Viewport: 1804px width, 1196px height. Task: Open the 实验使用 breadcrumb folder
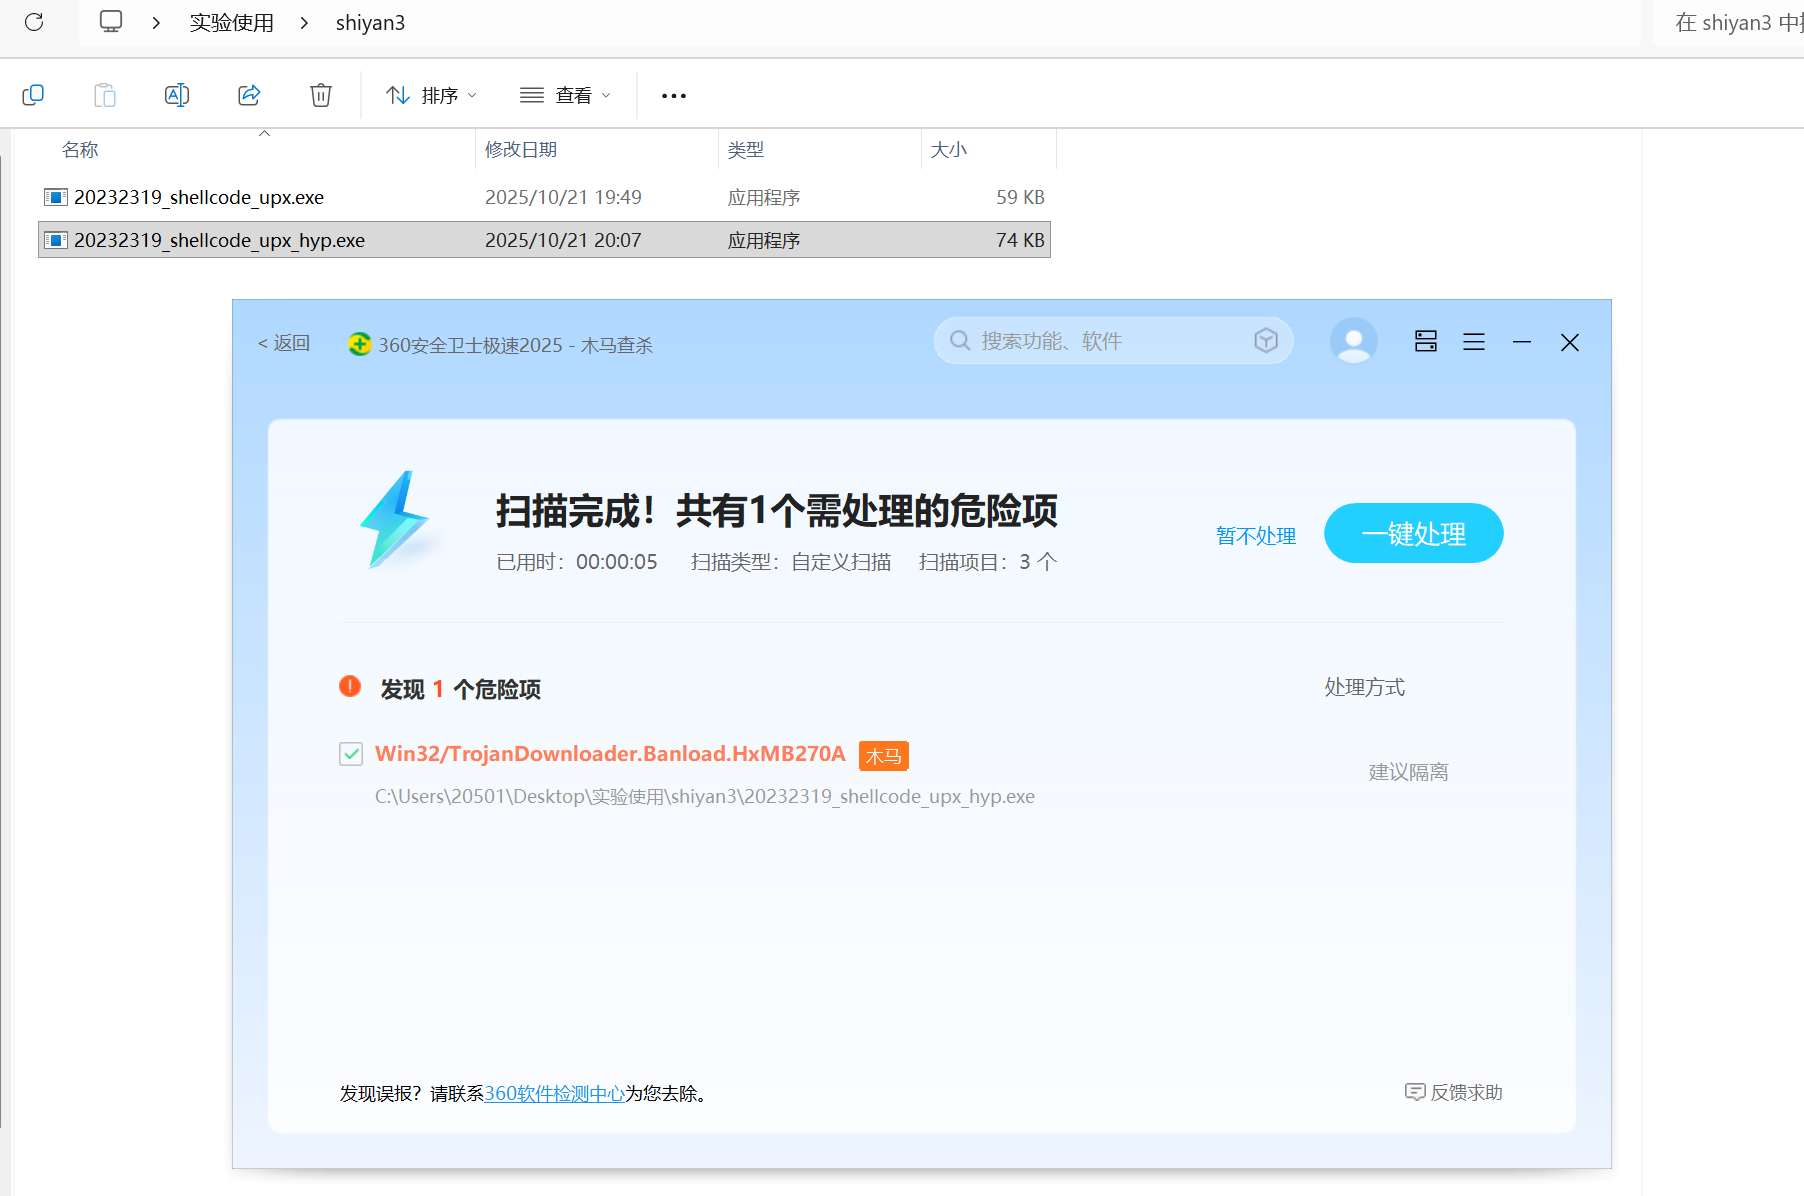[x=231, y=23]
